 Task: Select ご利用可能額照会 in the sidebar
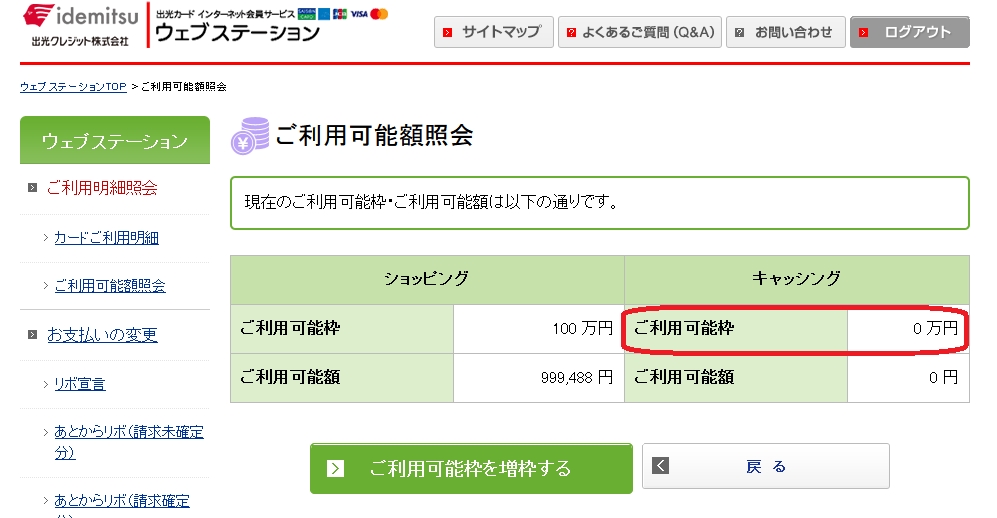pos(110,286)
